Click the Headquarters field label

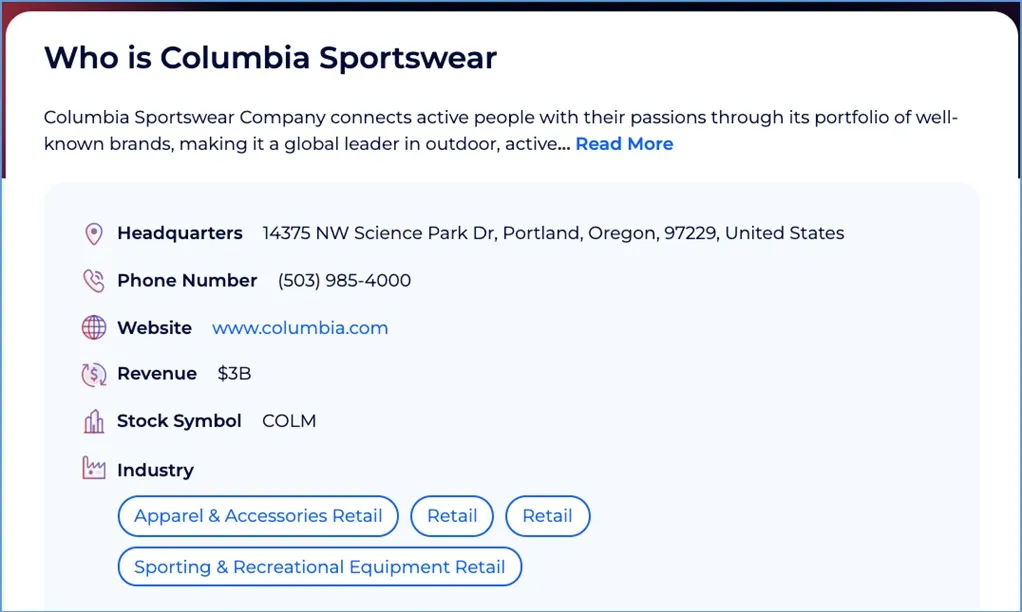click(180, 233)
